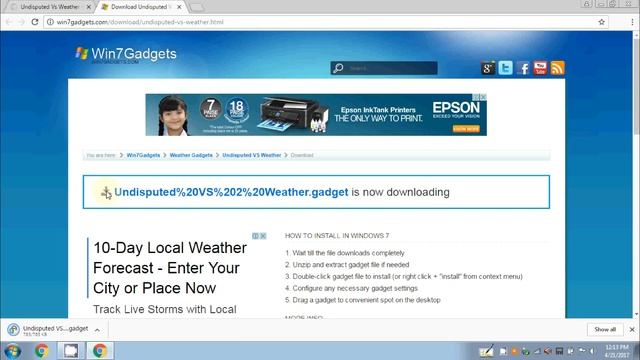Screen dimensions: 640x360
Task: Click the downloaded gadget file icon
Action: [13, 329]
